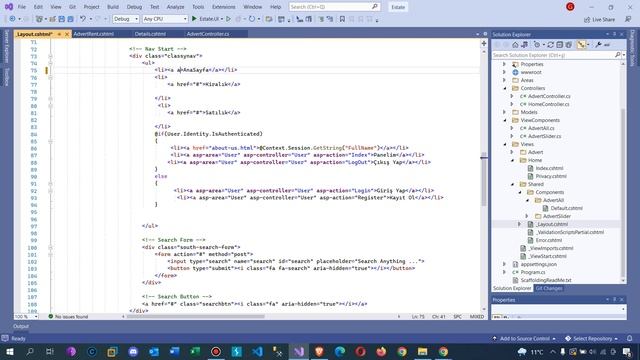Pin the _Layout.cshtml tab
The height and width of the screenshot is (360, 640).
[x=60, y=34]
